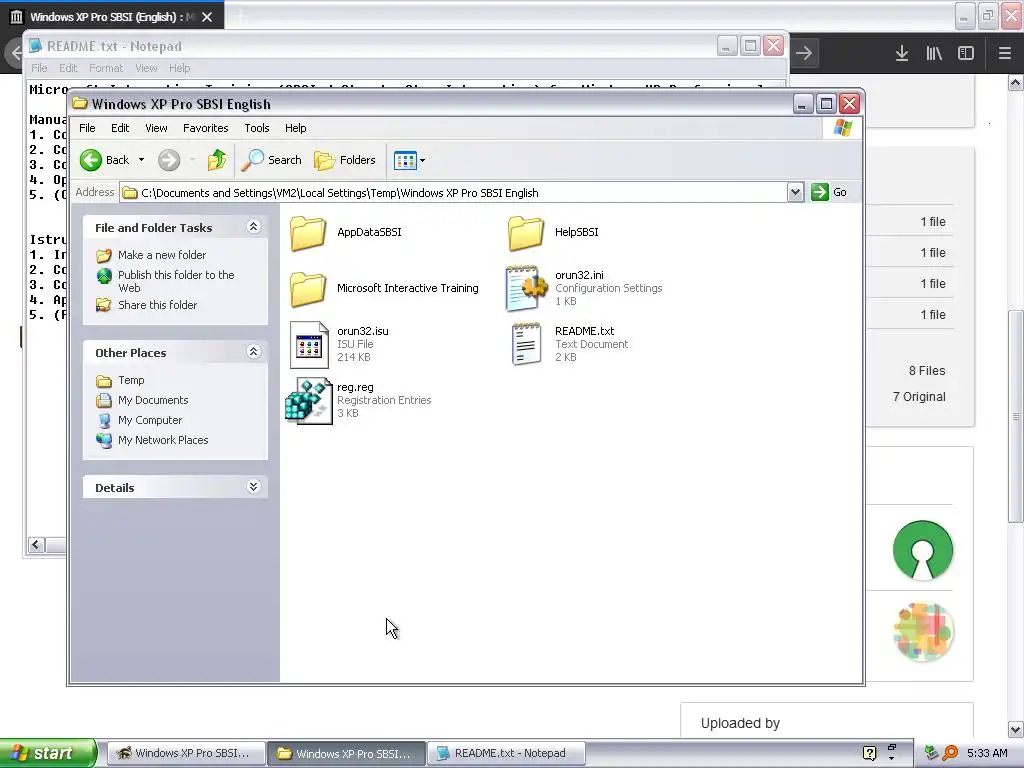The width and height of the screenshot is (1024, 768).
Task: Open the Help menu in Explorer
Action: (295, 128)
